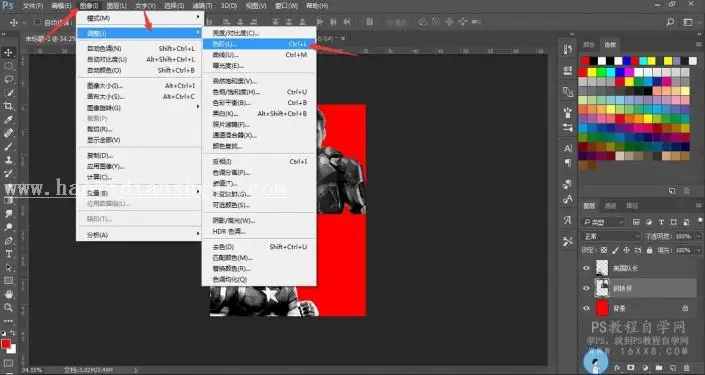Viewport: 705px width, 375px height.
Task: Toggle the auto-select checkbox in options bar
Action: [38, 22]
